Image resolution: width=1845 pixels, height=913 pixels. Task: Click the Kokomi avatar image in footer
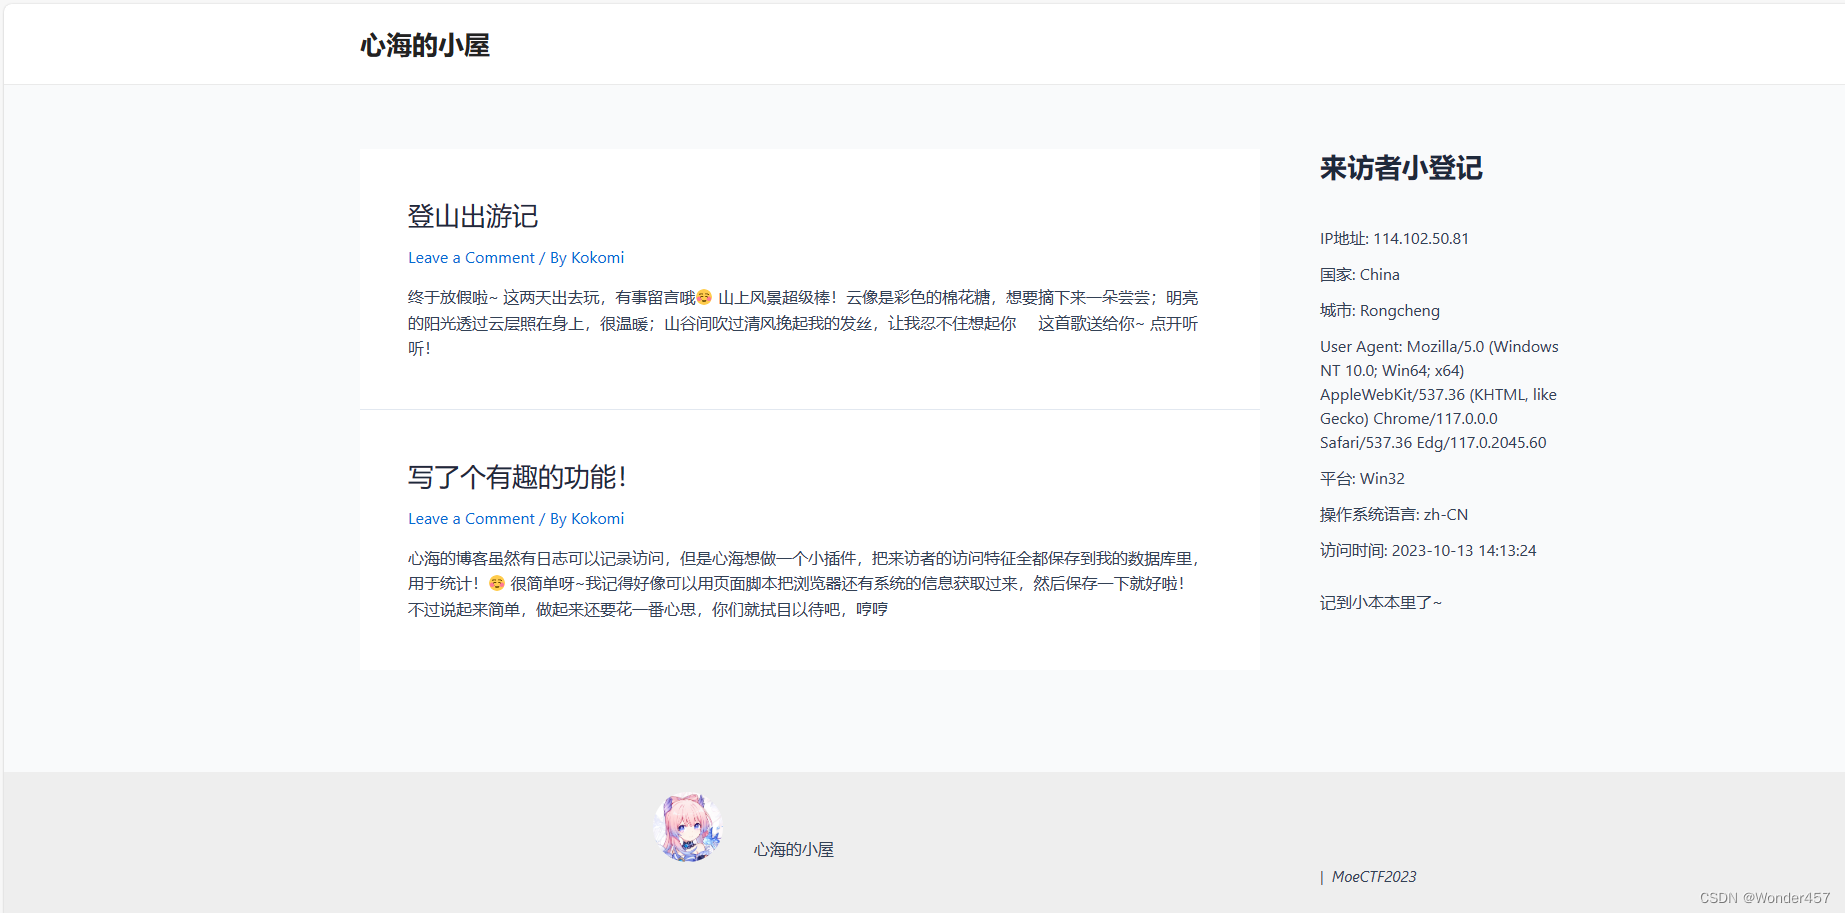coord(687,829)
